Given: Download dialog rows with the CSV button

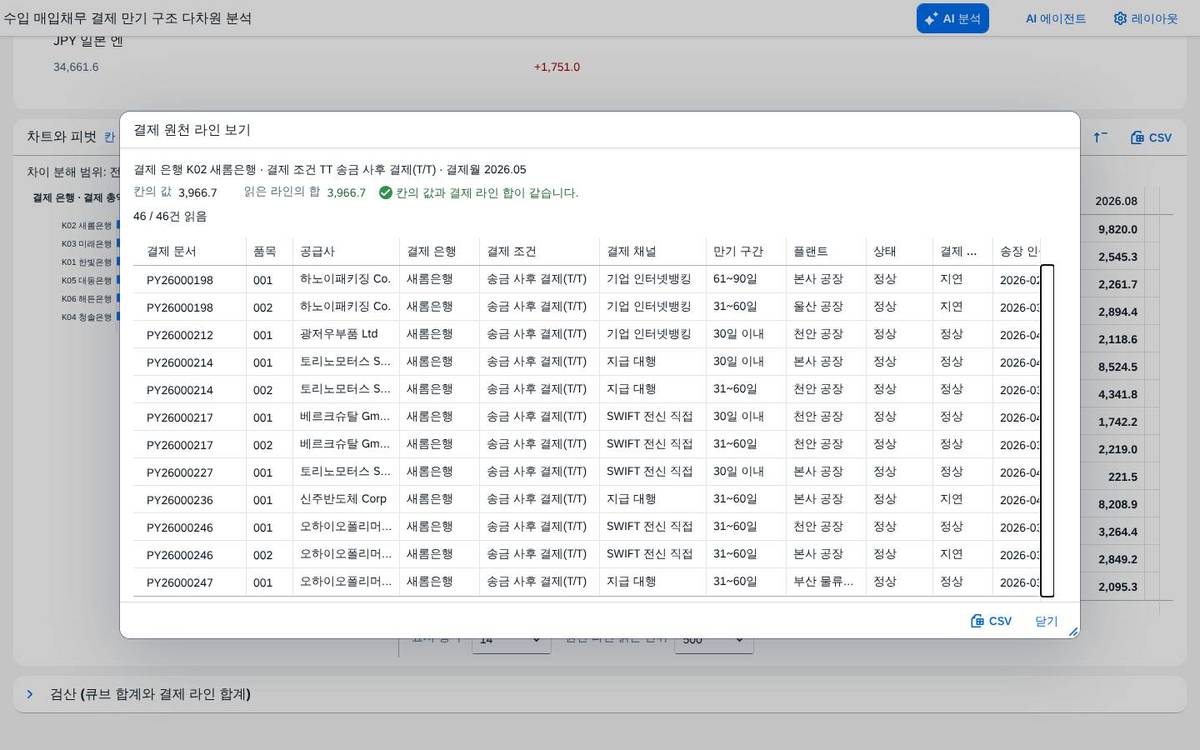Looking at the screenshot, I should pyautogui.click(x=991, y=621).
